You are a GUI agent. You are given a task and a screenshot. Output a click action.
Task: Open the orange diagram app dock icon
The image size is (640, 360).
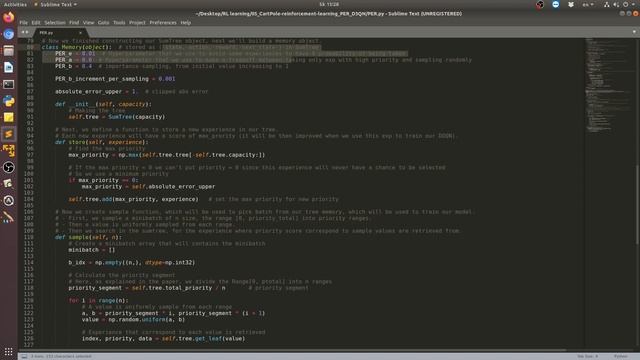(9, 151)
